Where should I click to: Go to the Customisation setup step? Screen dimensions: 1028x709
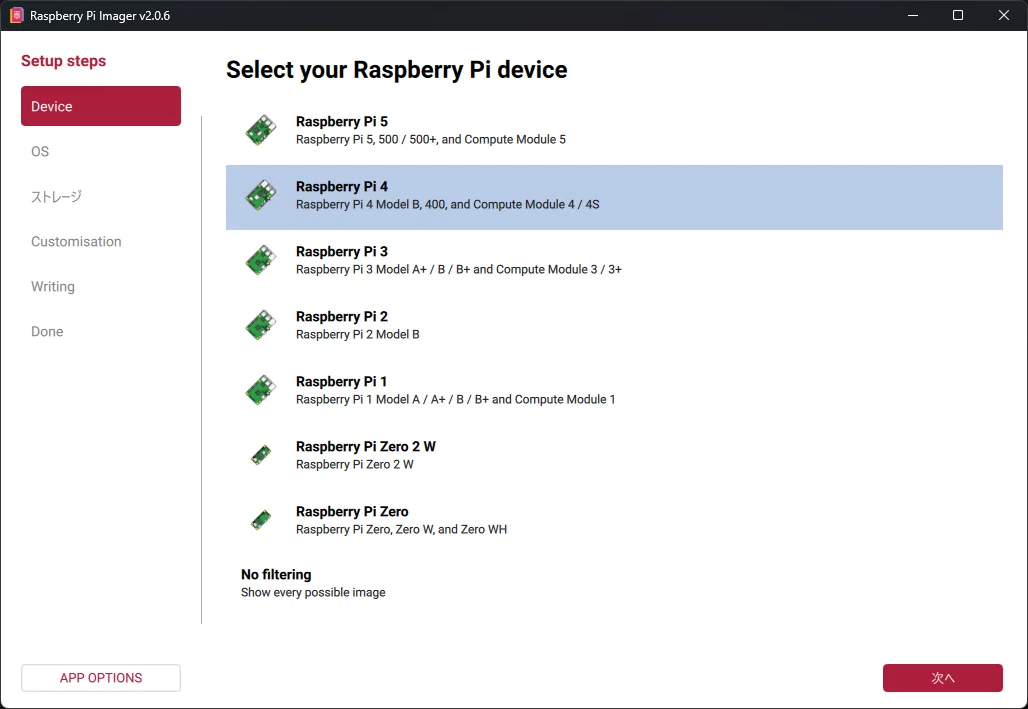click(x=76, y=241)
